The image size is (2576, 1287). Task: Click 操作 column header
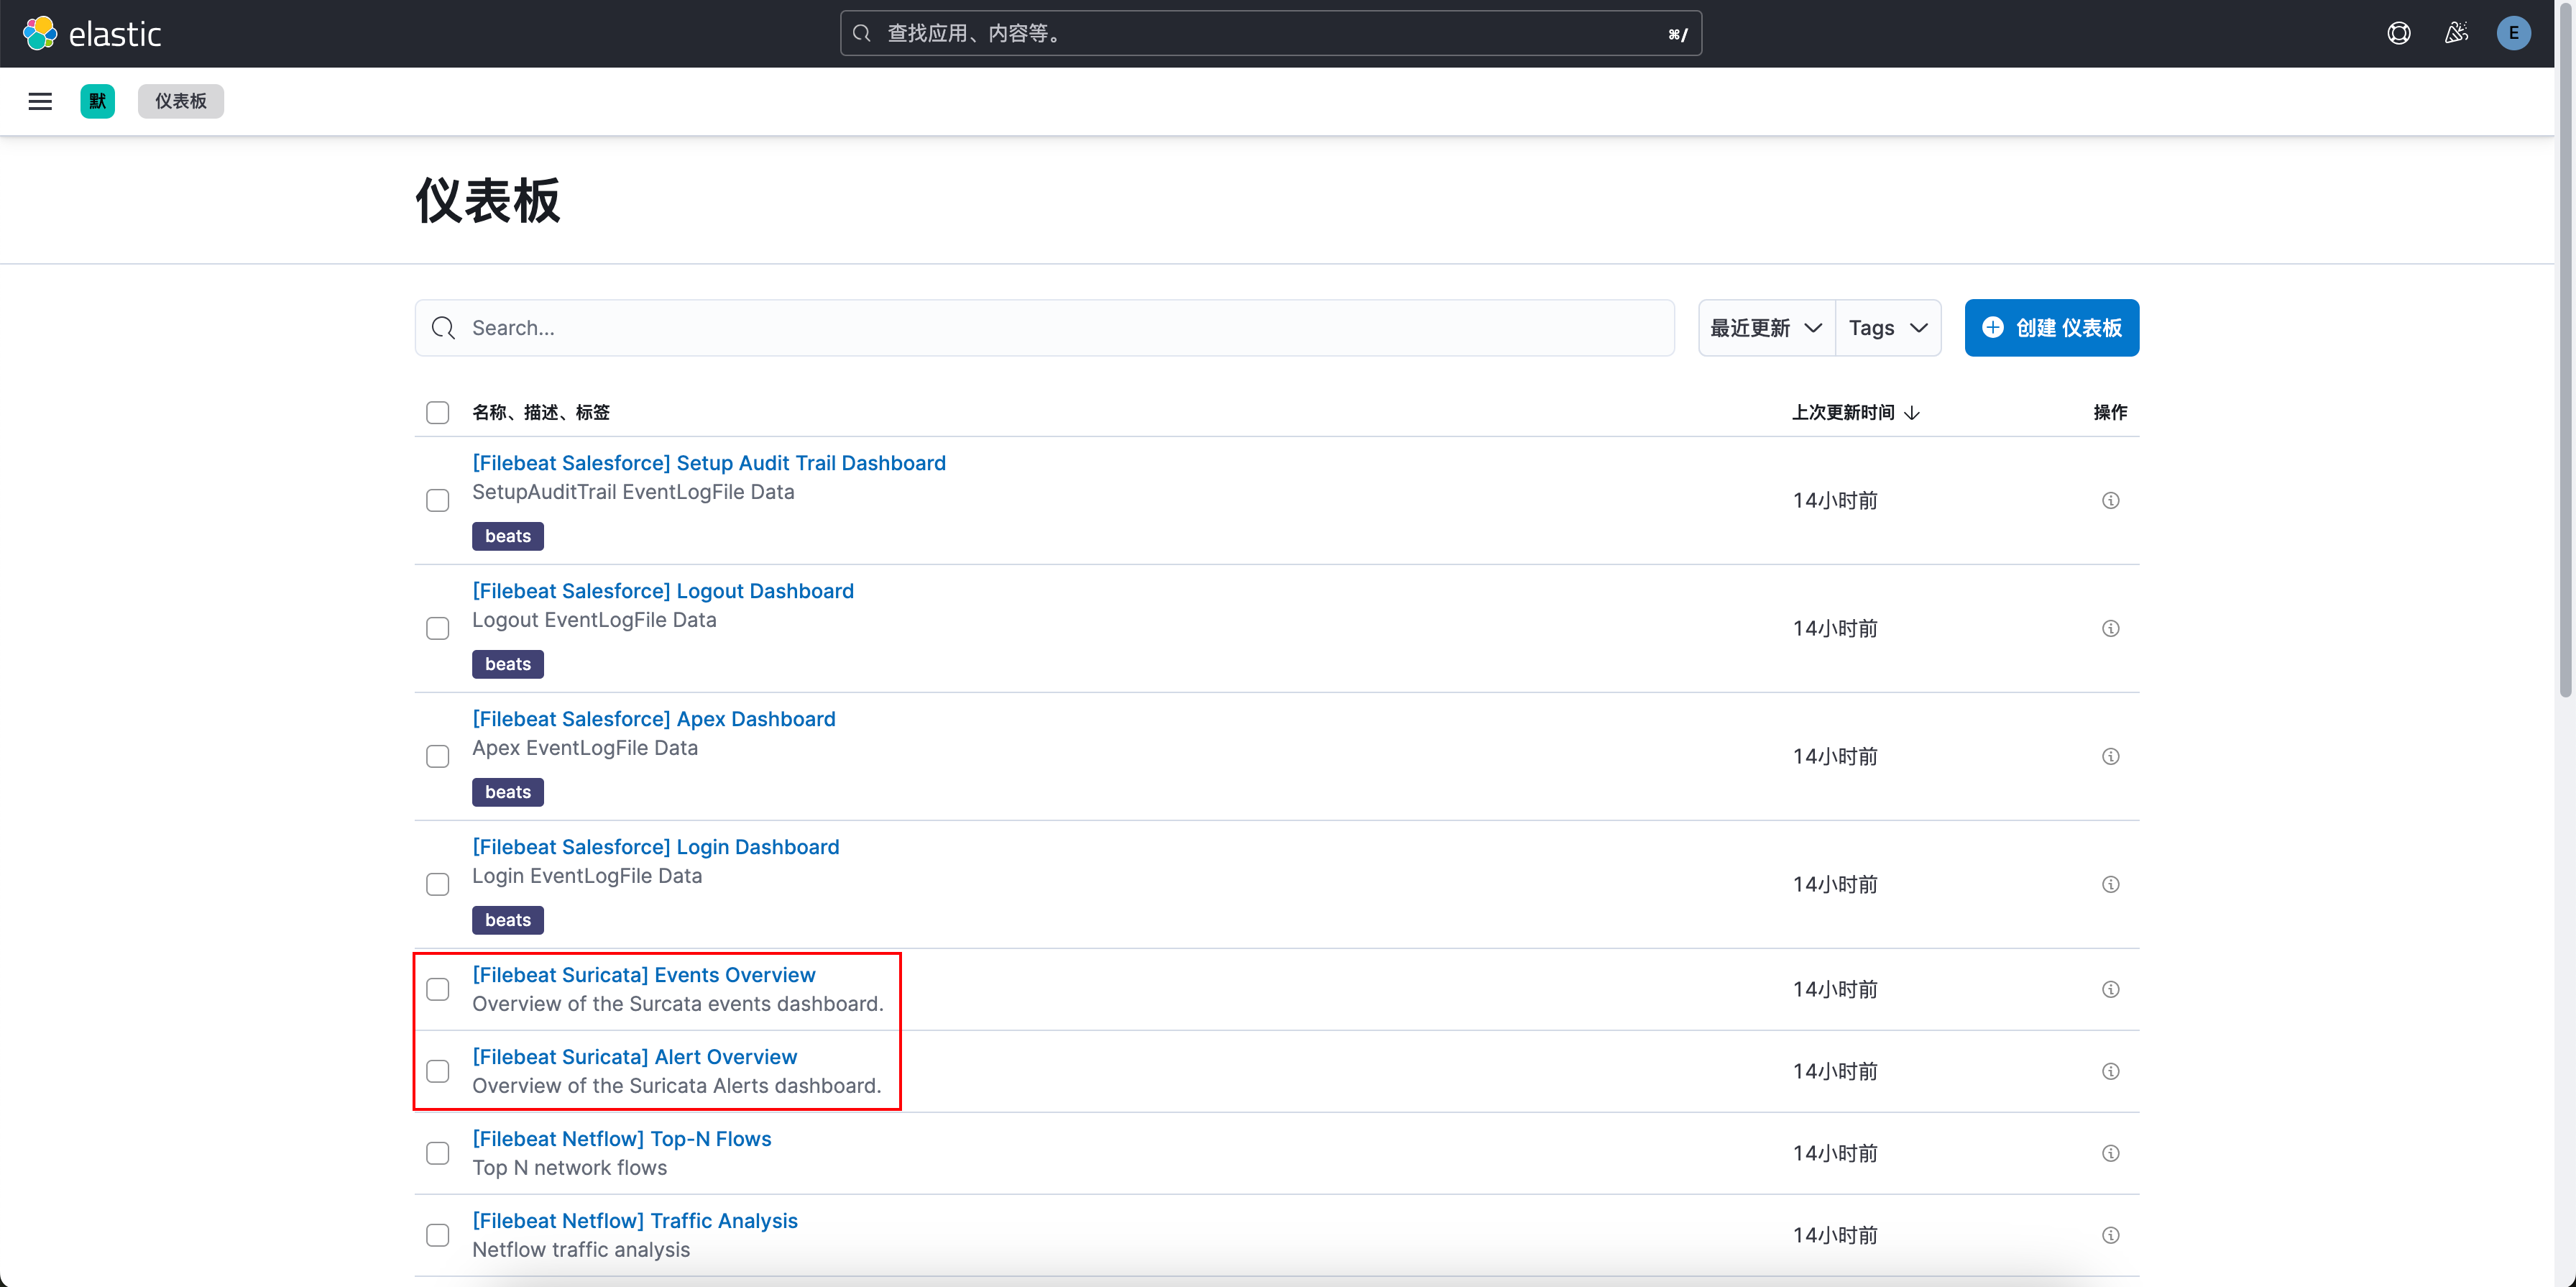2110,413
